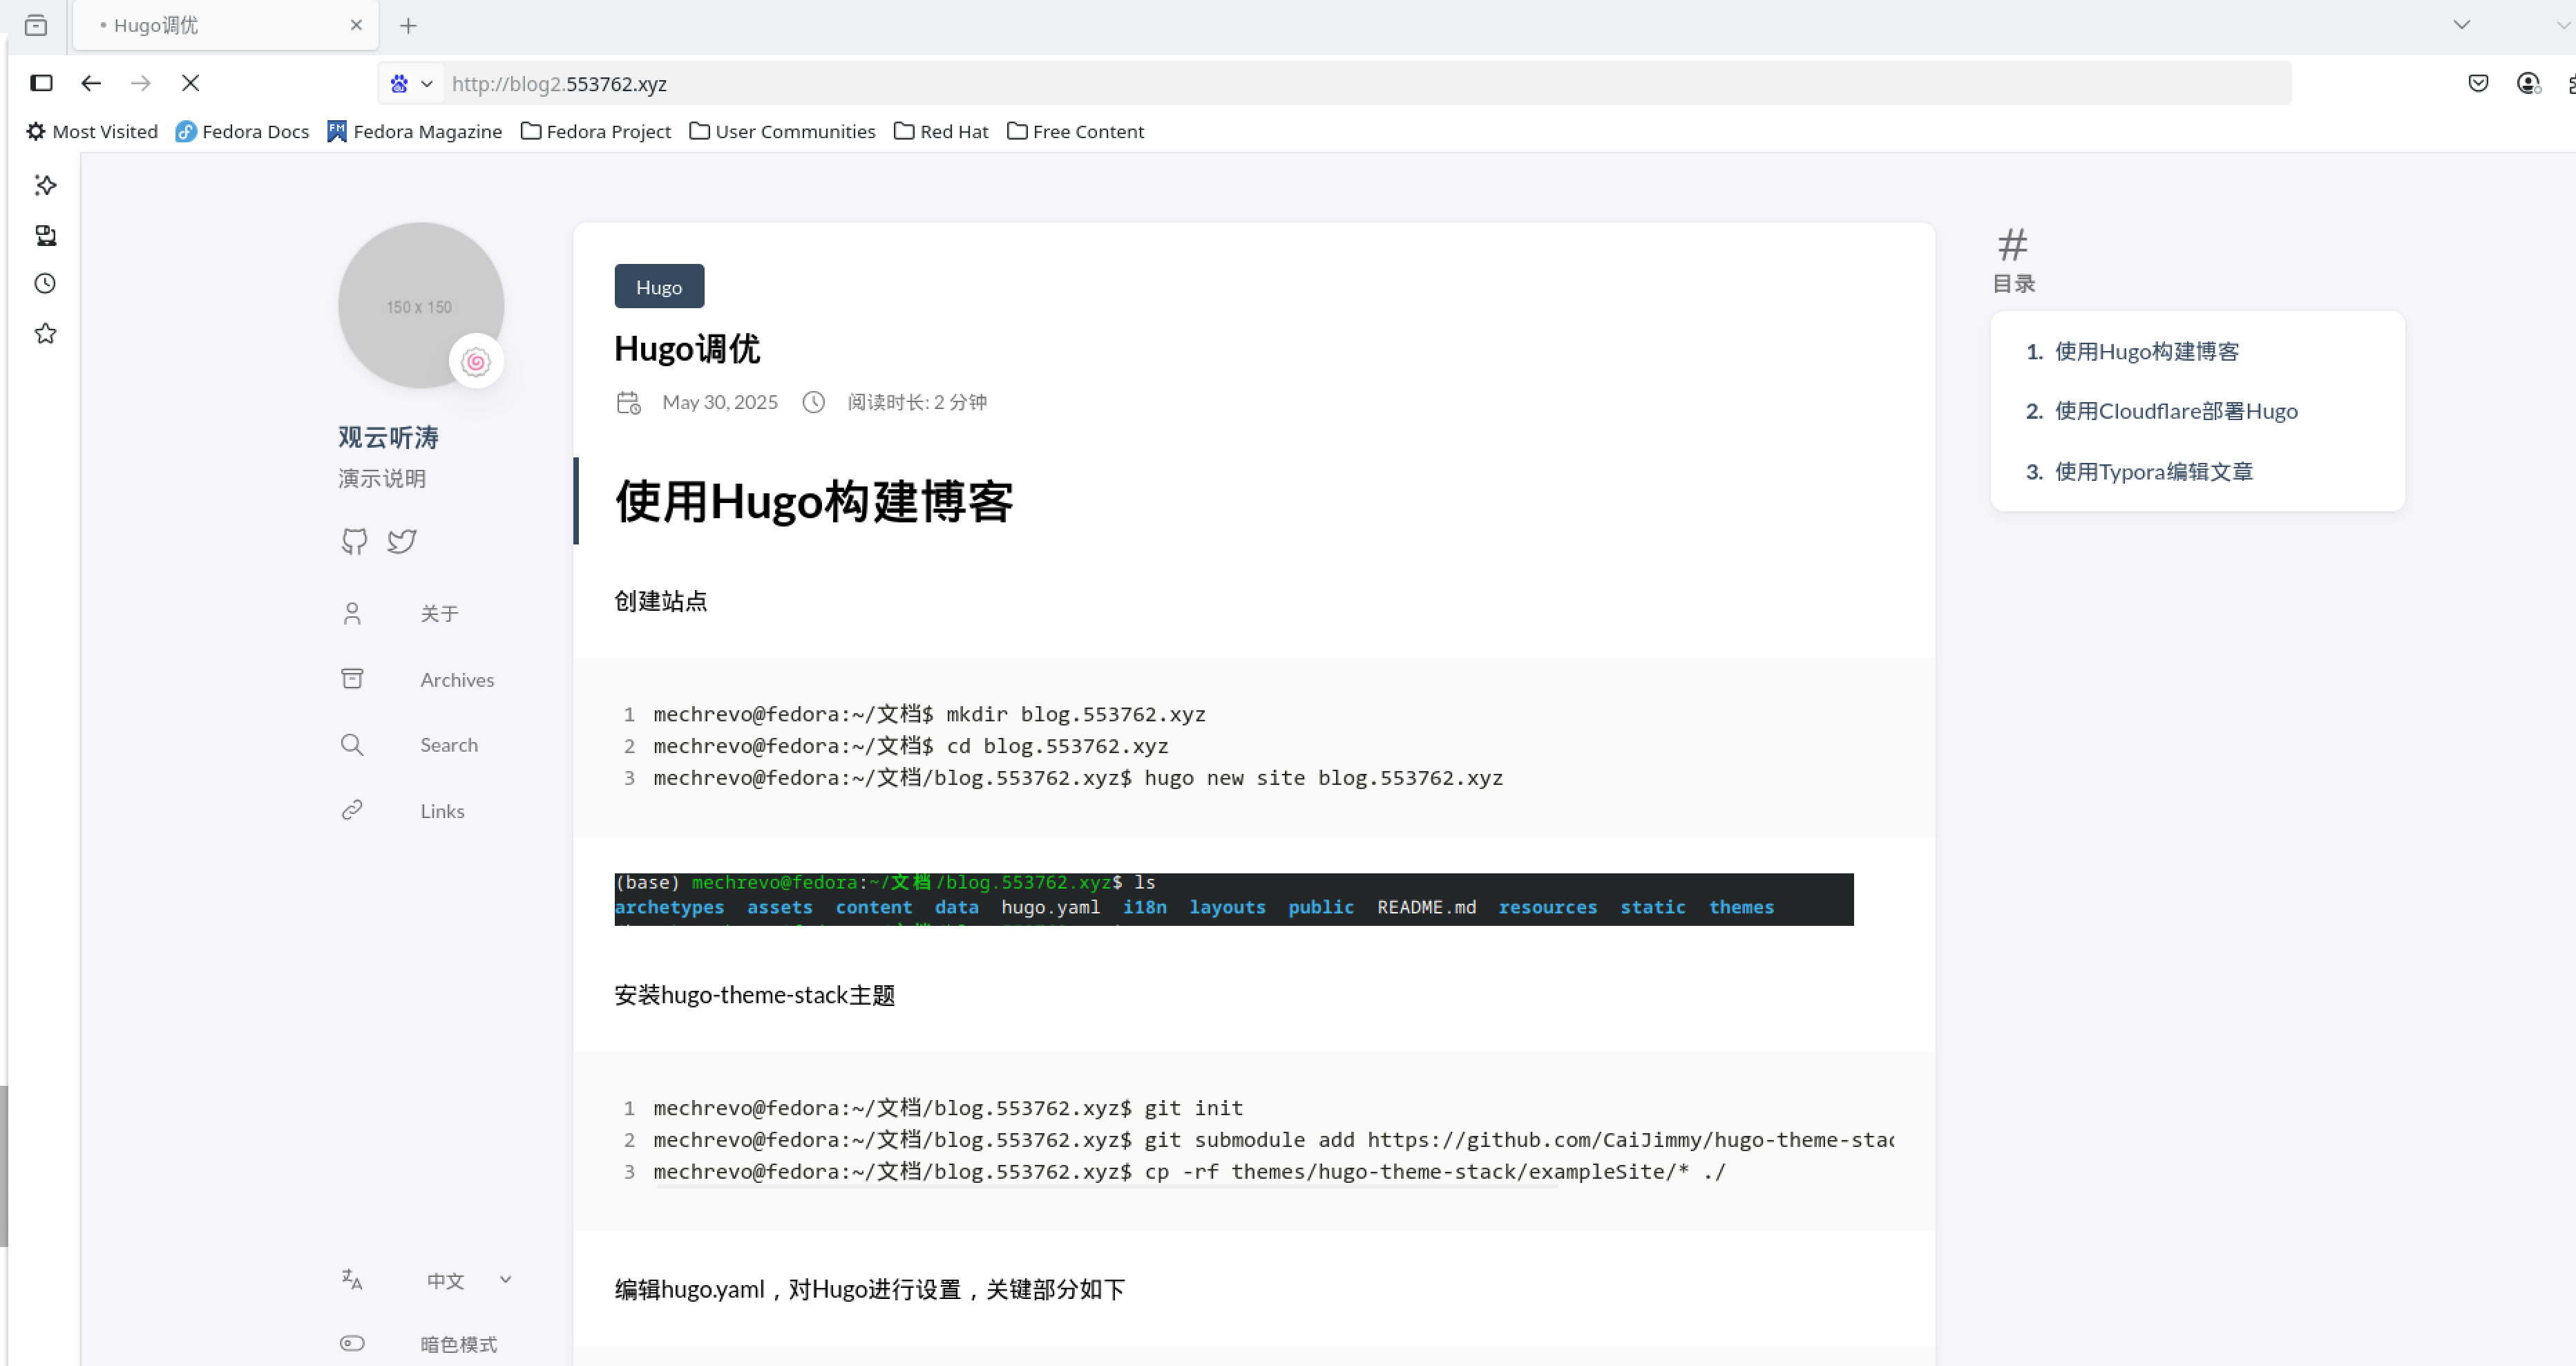Click the Hugo tag label
The height and width of the screenshot is (1366, 2576).
point(658,286)
